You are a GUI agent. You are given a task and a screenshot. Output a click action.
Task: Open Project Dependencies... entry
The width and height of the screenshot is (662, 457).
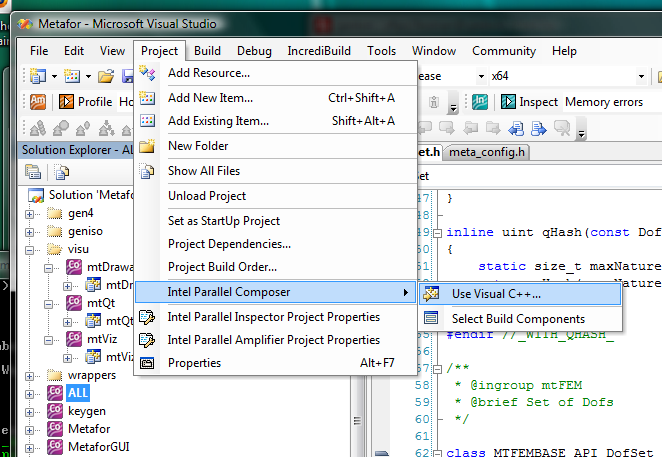click(x=276, y=244)
